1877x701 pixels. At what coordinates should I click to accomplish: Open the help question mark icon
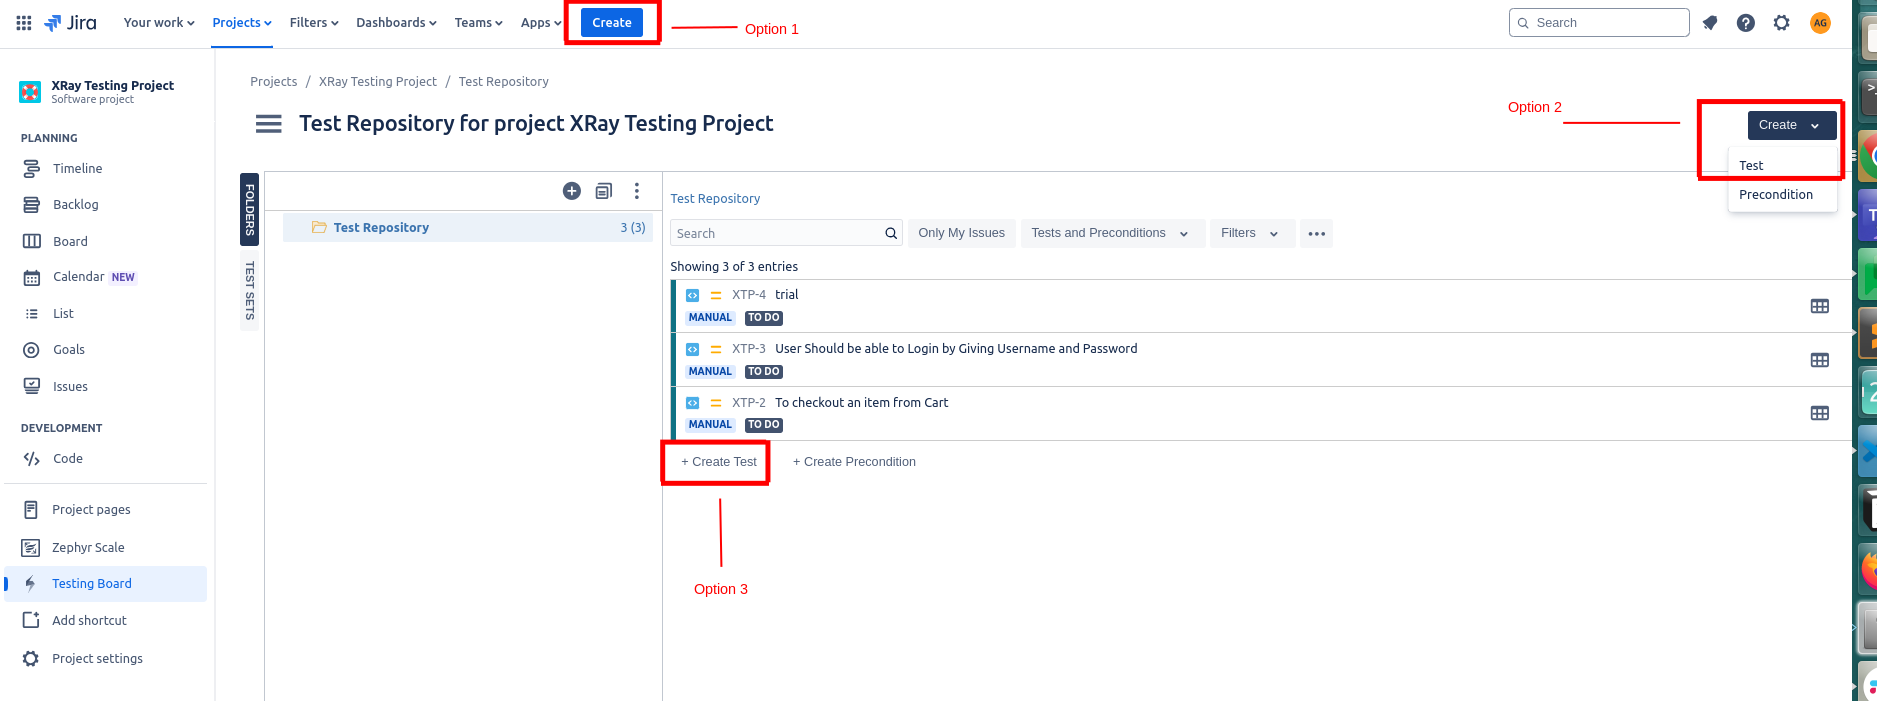1745,23
